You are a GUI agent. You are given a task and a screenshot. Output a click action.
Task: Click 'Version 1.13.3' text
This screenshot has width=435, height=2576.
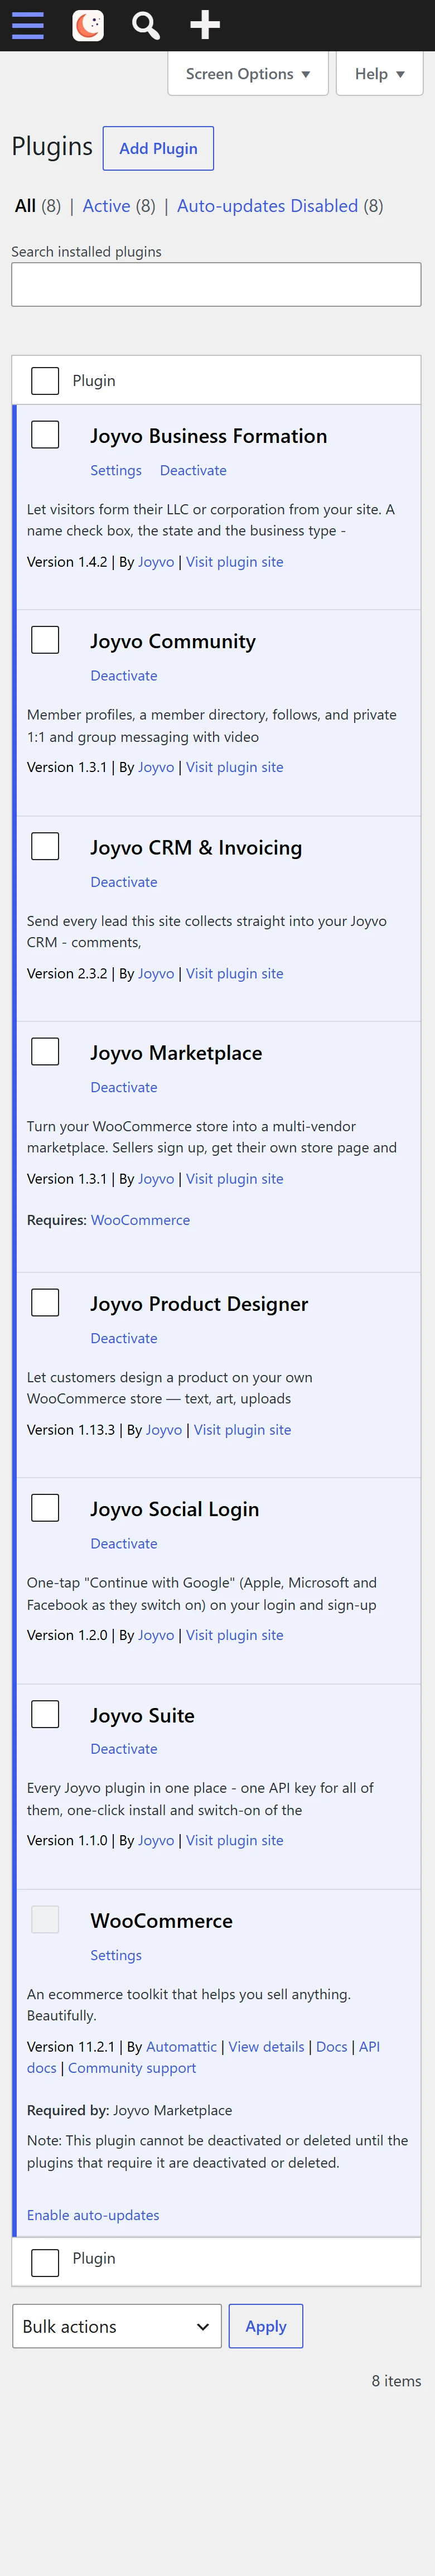coord(71,1430)
